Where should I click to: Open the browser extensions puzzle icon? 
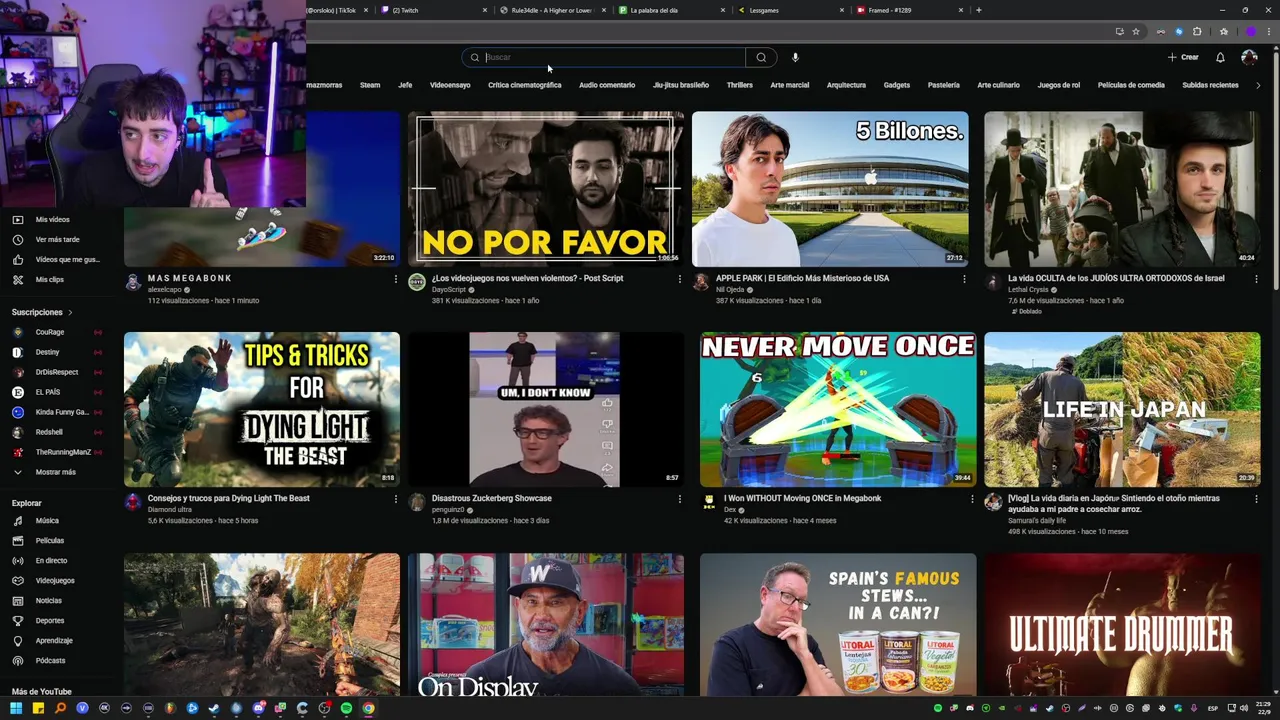[x=1197, y=31]
